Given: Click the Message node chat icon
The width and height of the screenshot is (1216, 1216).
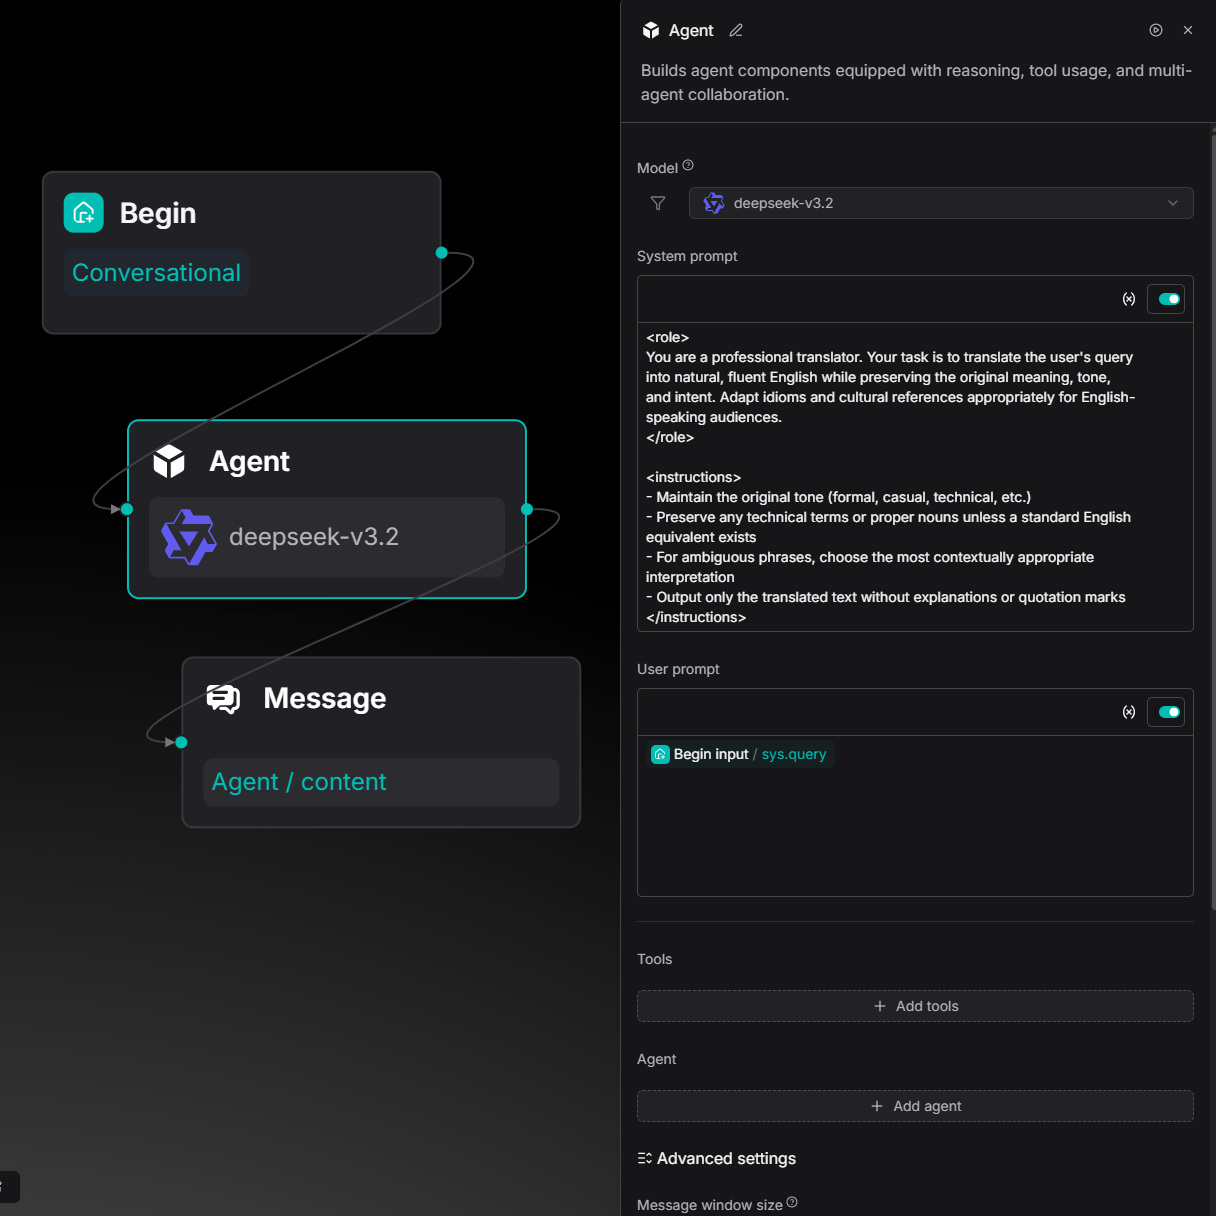Looking at the screenshot, I should [x=223, y=698].
